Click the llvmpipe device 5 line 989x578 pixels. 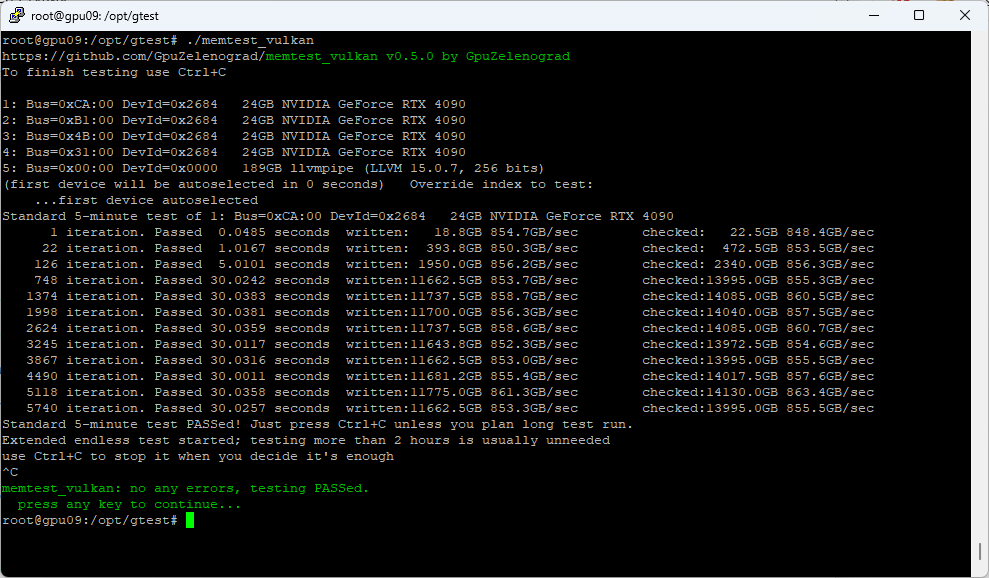(272, 168)
